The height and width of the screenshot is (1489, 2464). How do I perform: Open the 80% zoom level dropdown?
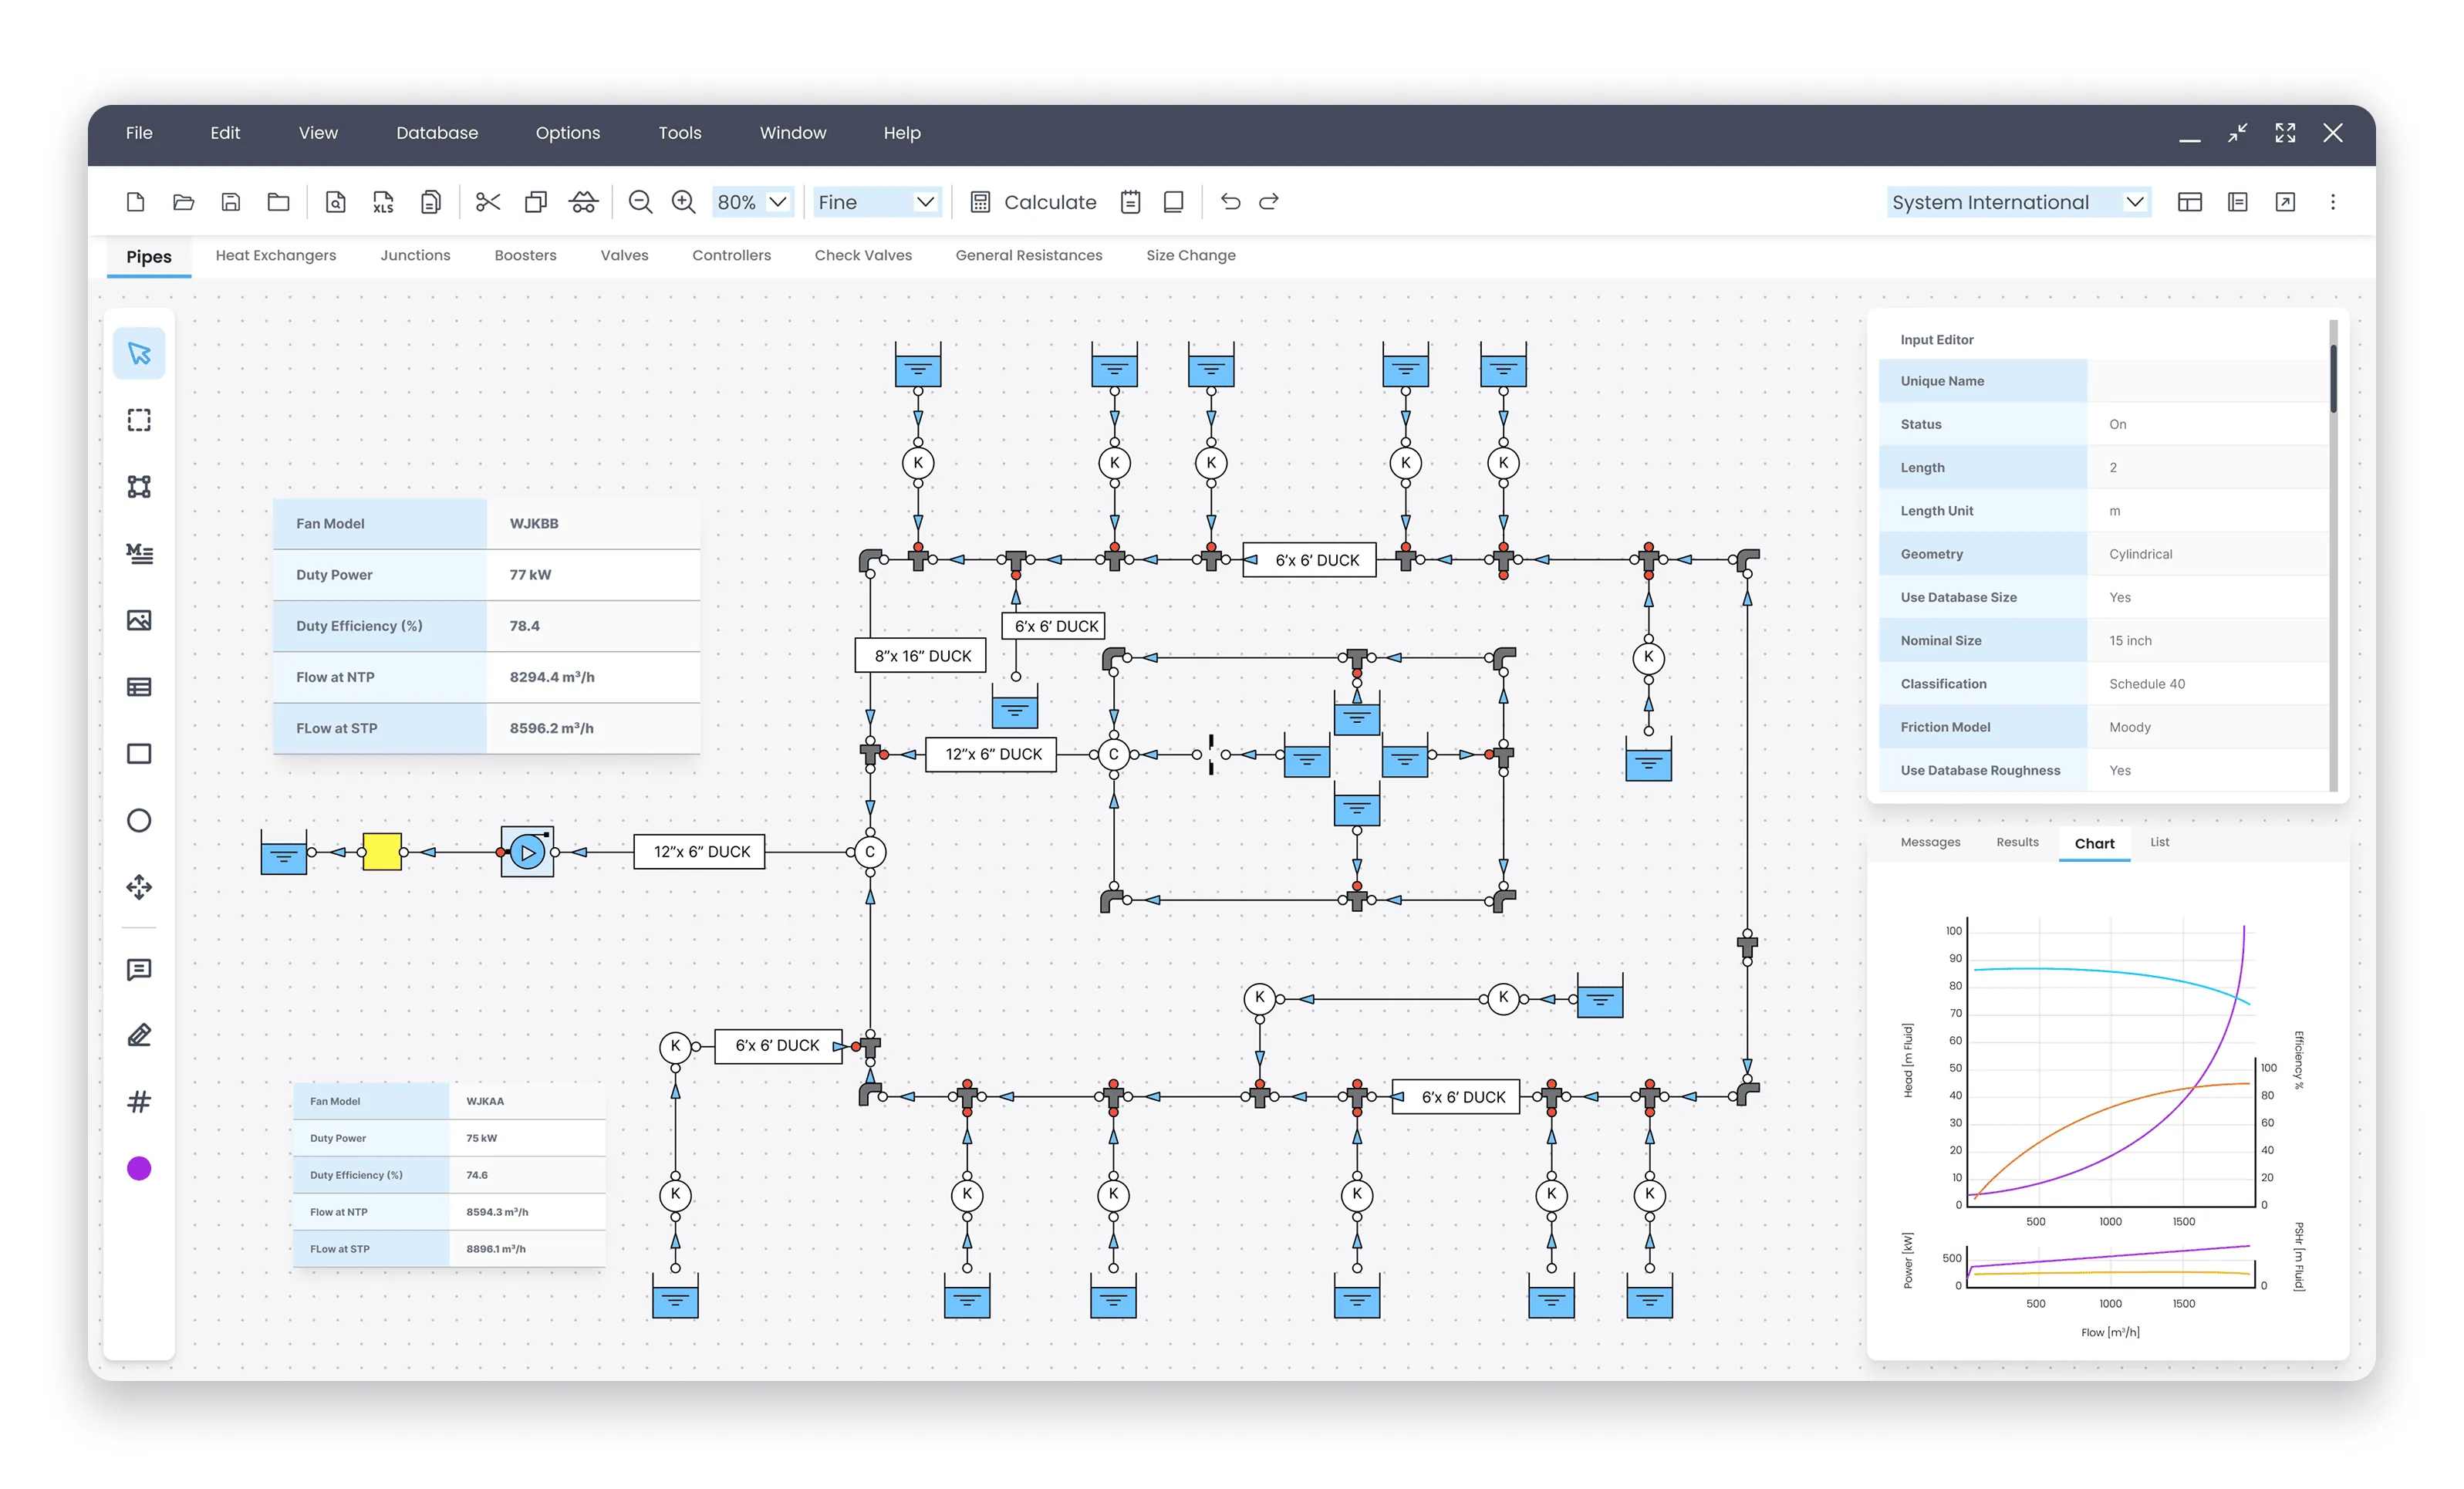coord(753,202)
